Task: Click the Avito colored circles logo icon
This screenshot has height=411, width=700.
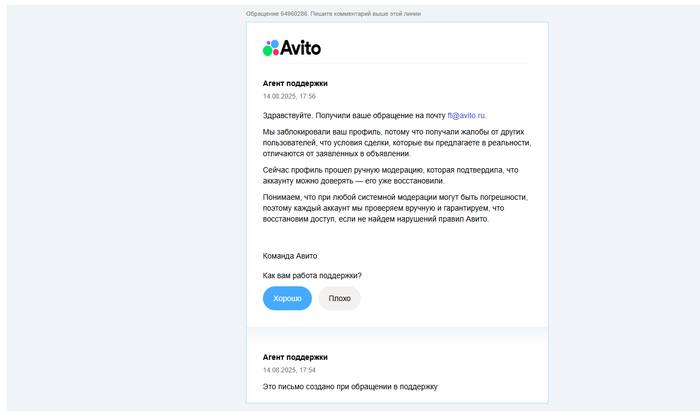Action: (271, 48)
